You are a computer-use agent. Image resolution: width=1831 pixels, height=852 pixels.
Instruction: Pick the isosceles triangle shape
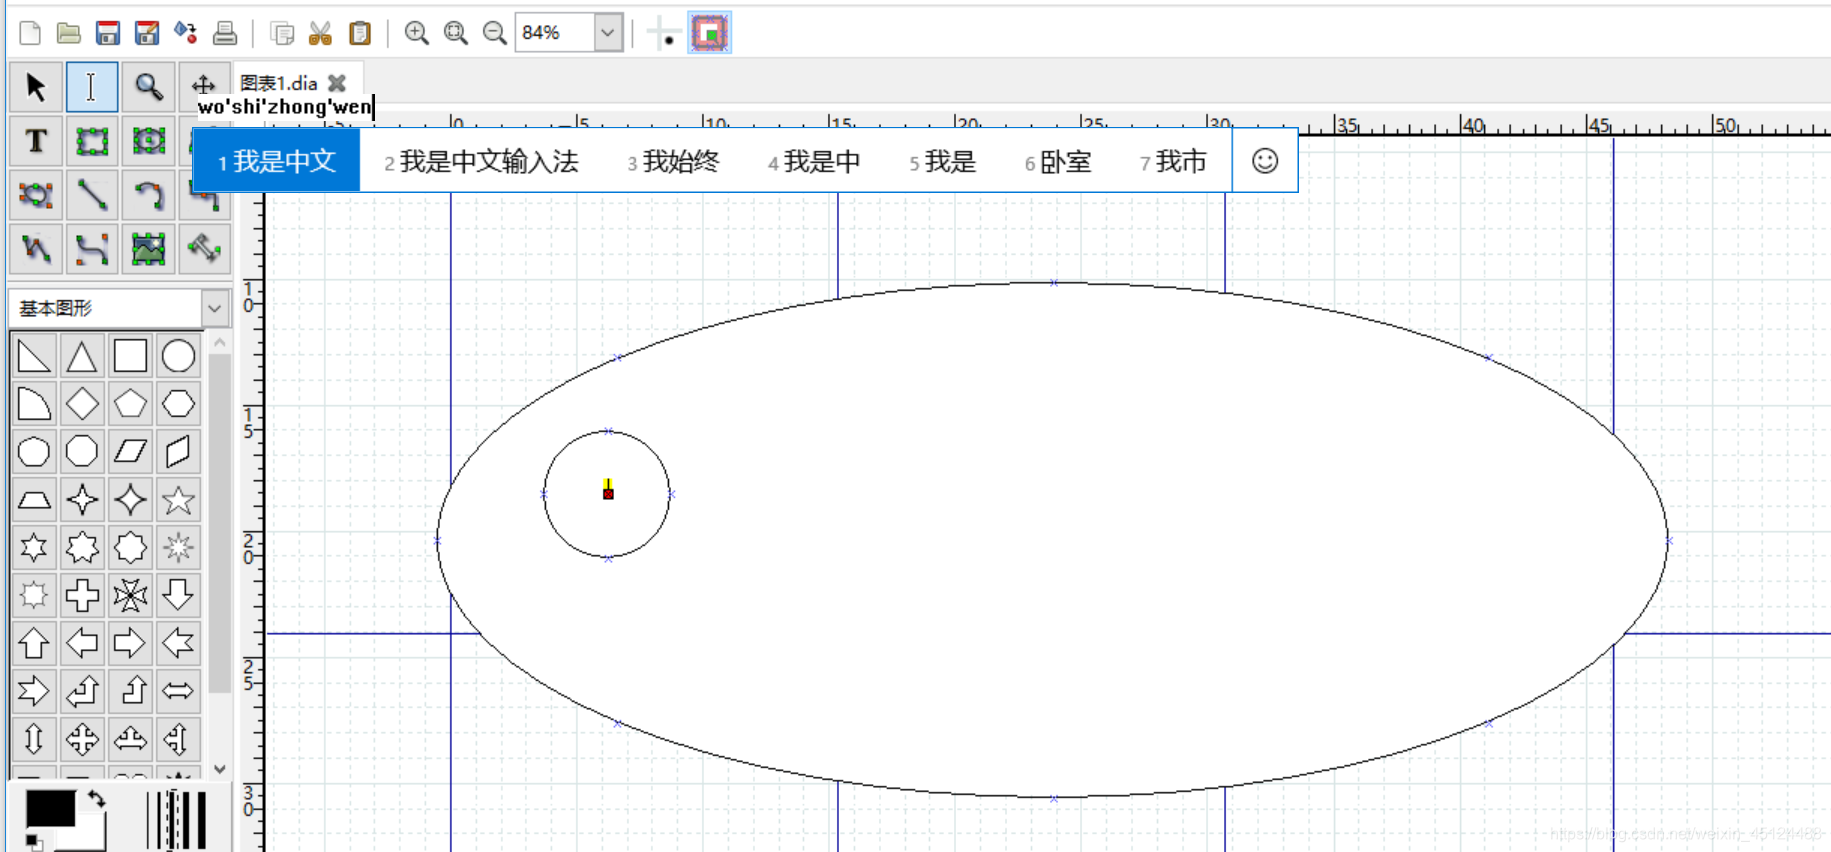82,356
